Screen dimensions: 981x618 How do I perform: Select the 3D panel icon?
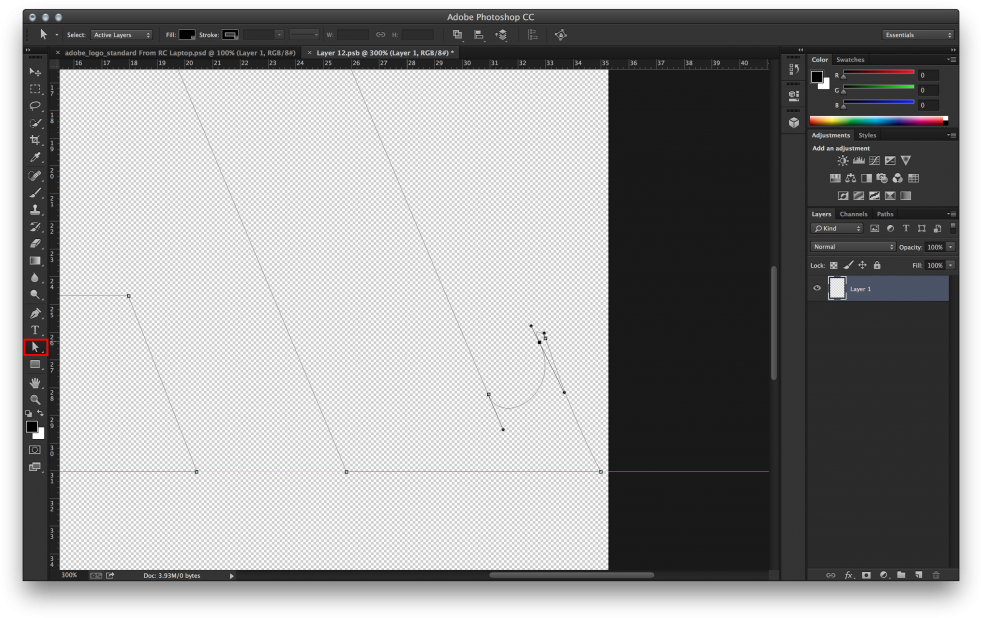(x=793, y=122)
